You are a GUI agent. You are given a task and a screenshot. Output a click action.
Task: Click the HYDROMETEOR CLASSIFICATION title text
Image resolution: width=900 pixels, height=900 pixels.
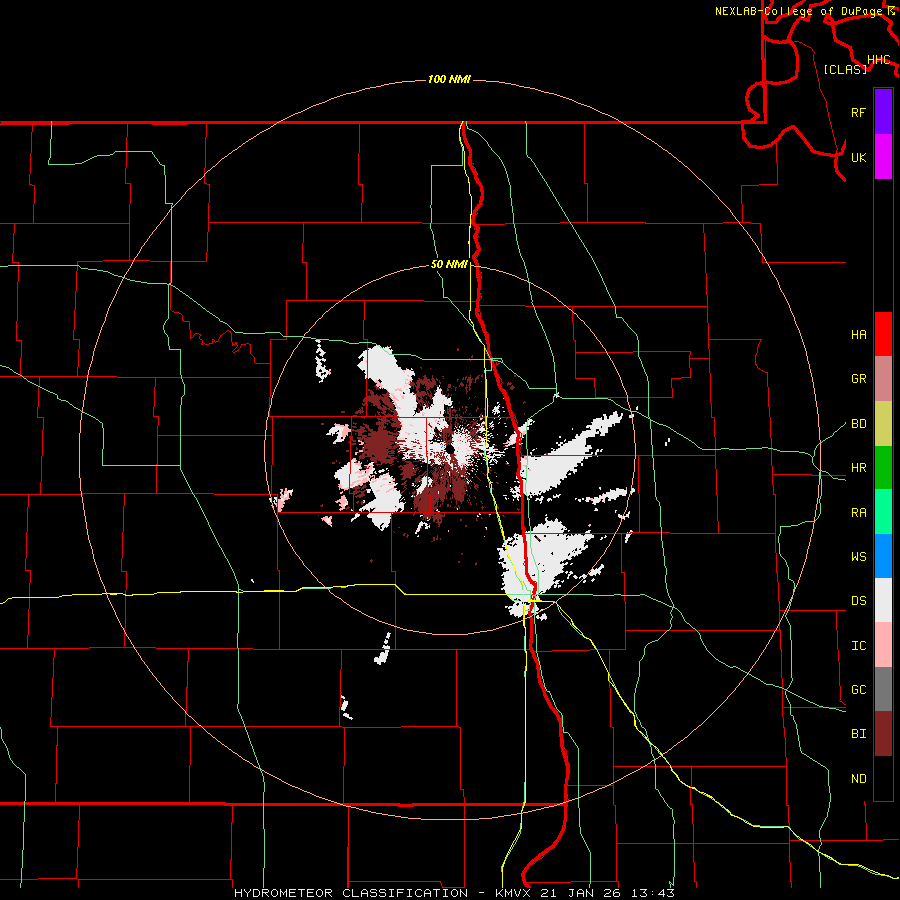click(351, 893)
